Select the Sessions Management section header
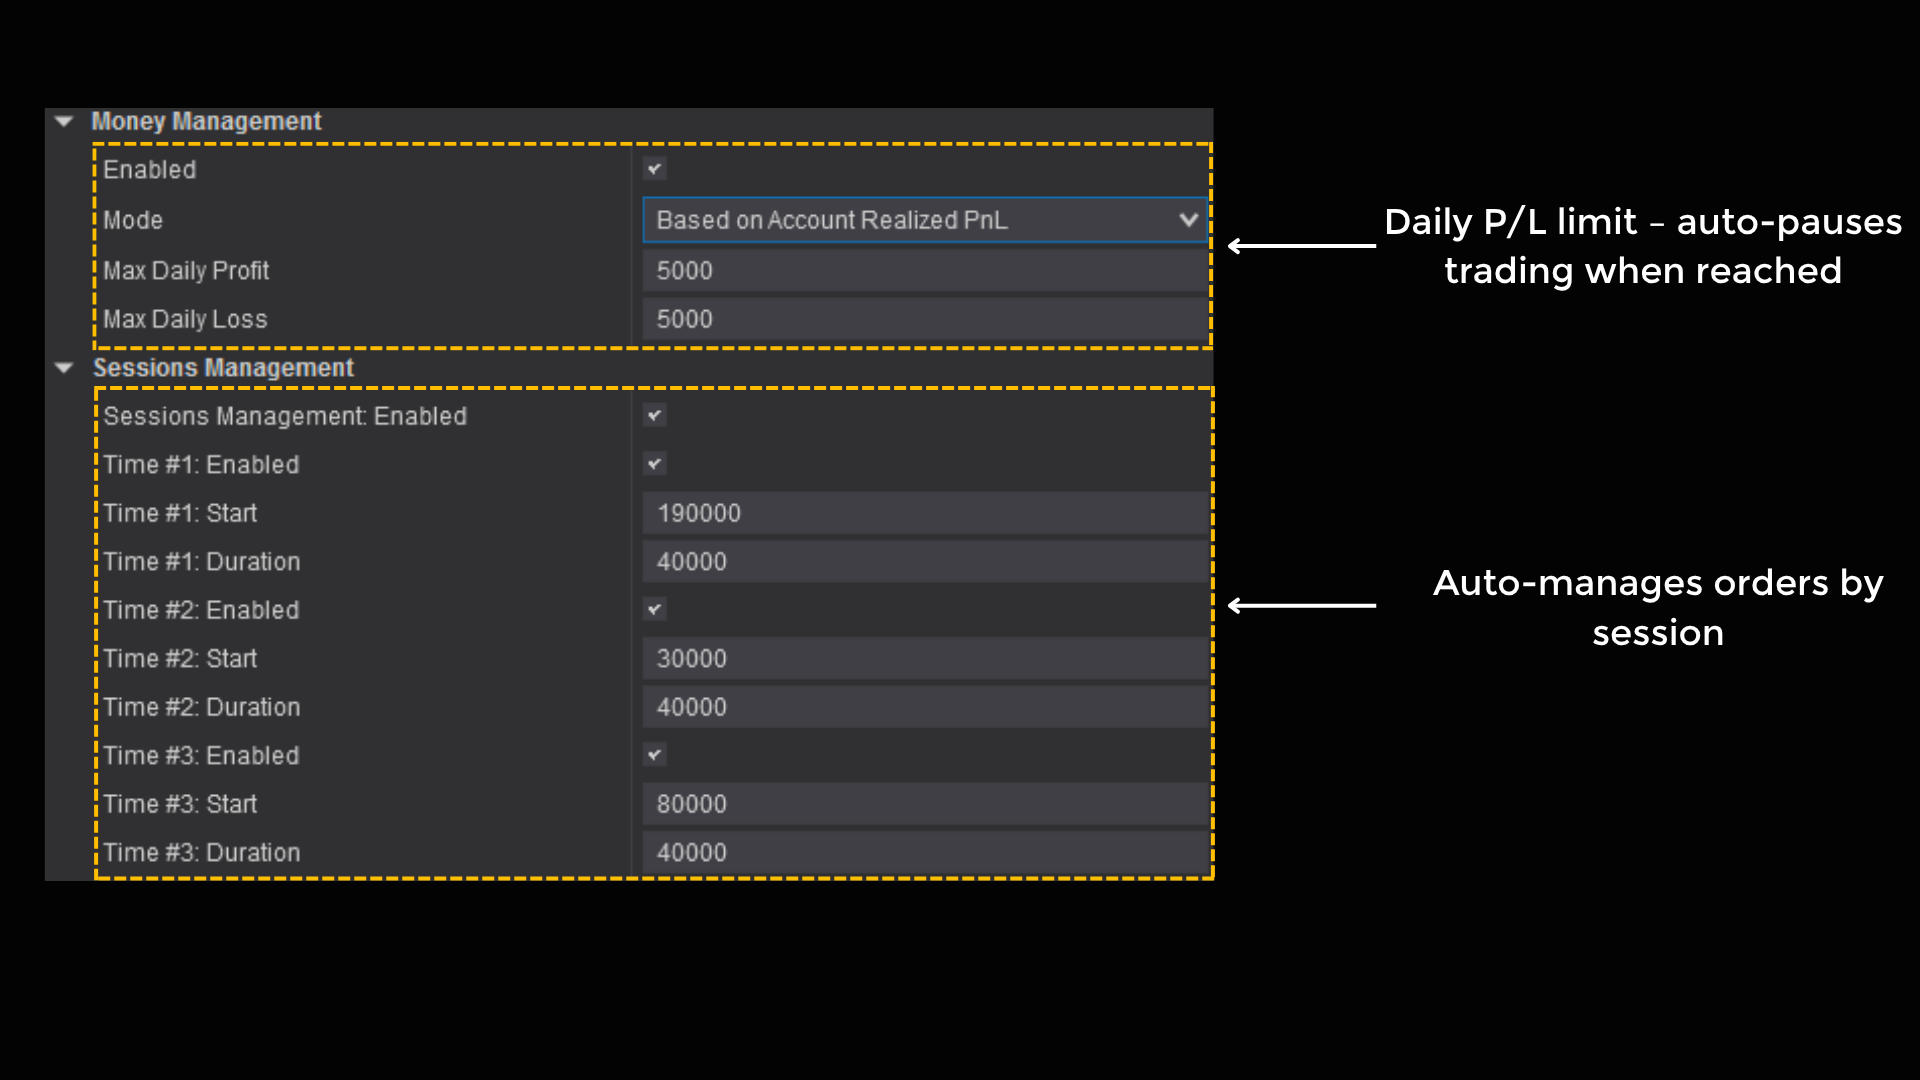The height and width of the screenshot is (1080, 1920). [223, 368]
